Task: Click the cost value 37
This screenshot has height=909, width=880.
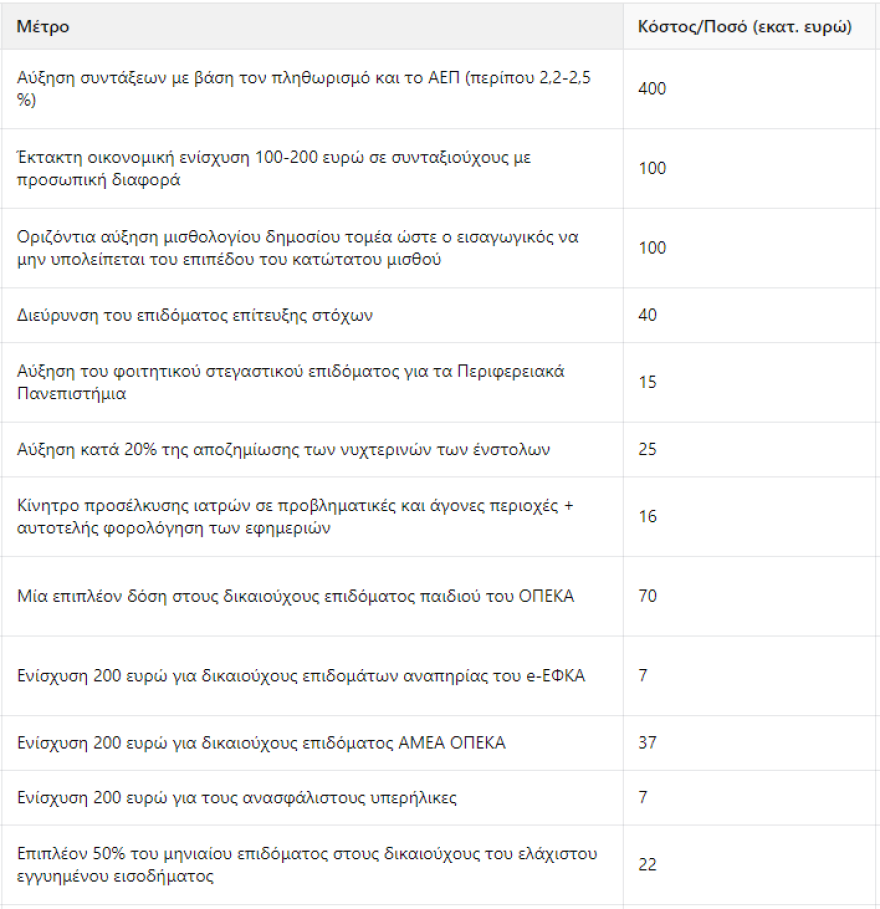Action: click(x=647, y=743)
